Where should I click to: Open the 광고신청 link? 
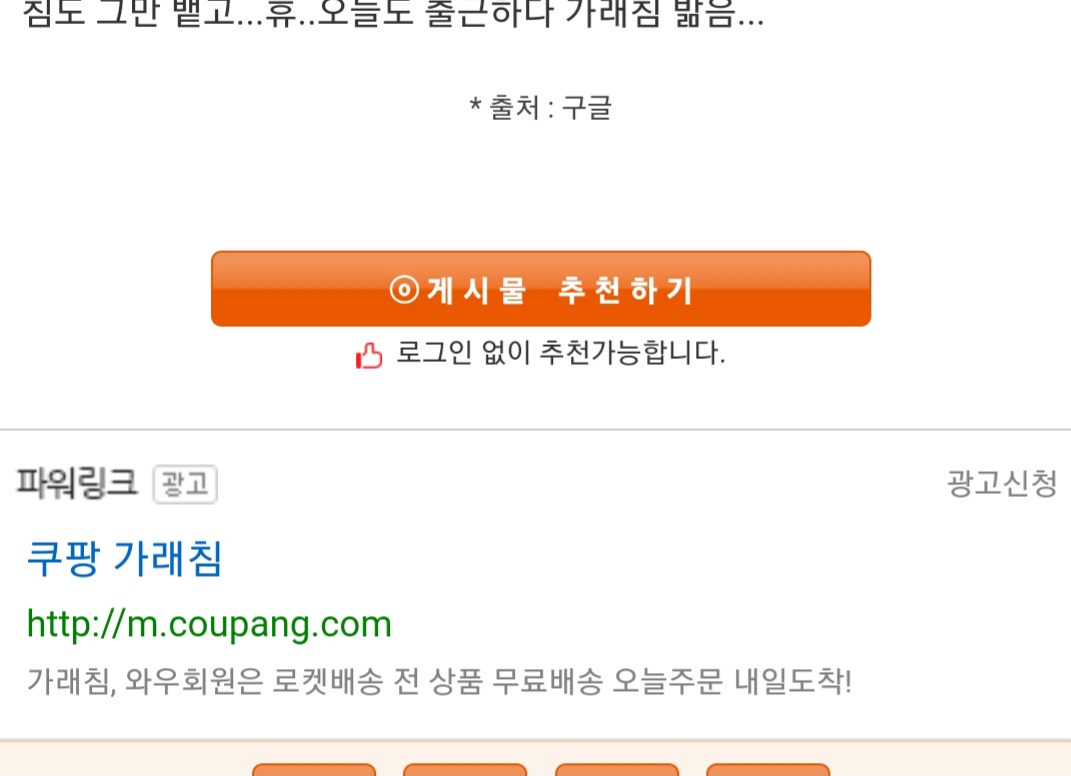(x=1002, y=484)
